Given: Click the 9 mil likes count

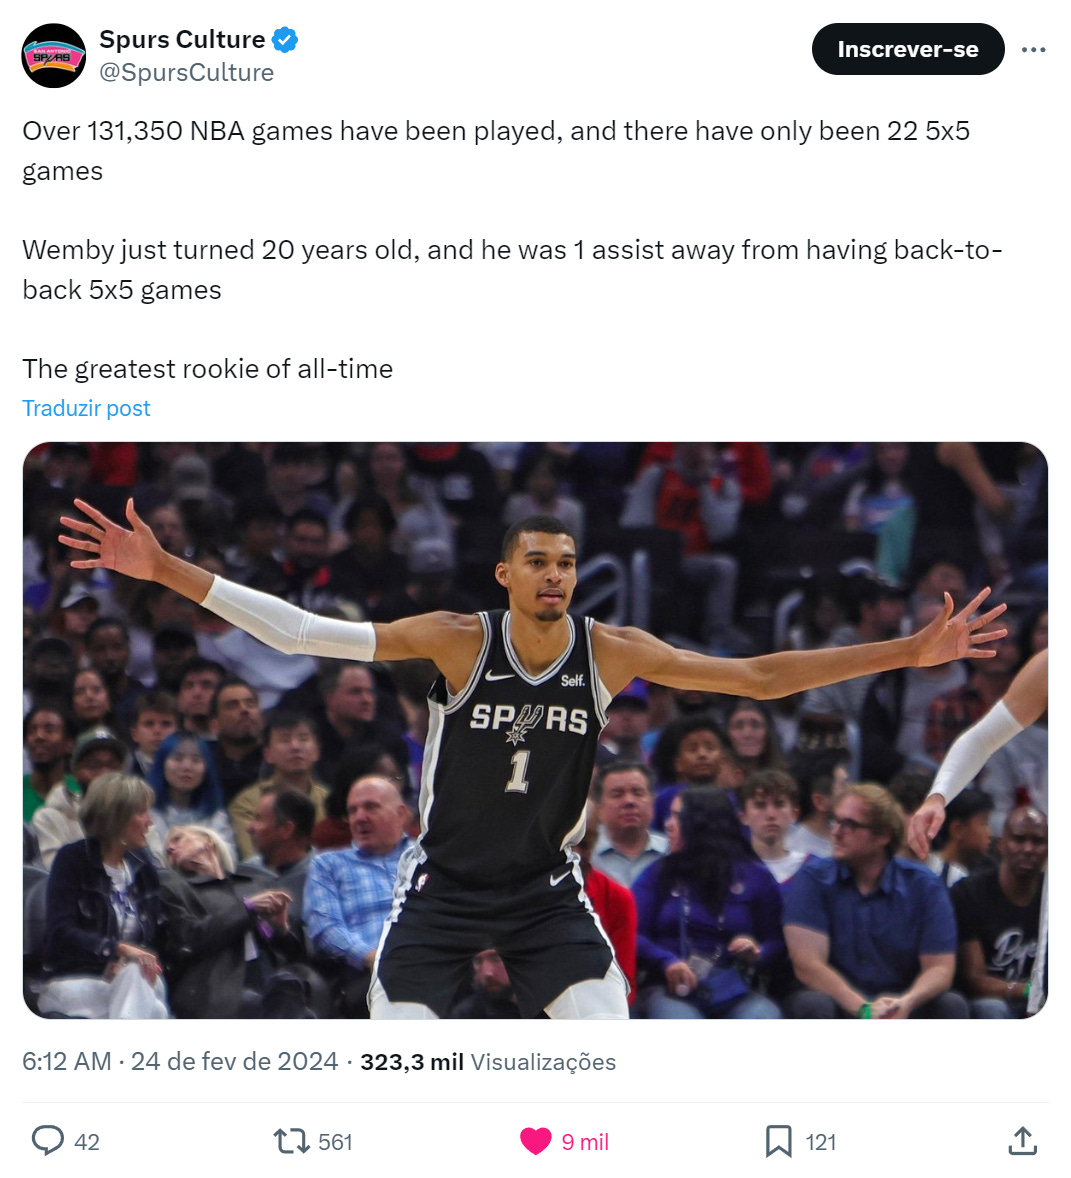Looking at the screenshot, I should [585, 1142].
